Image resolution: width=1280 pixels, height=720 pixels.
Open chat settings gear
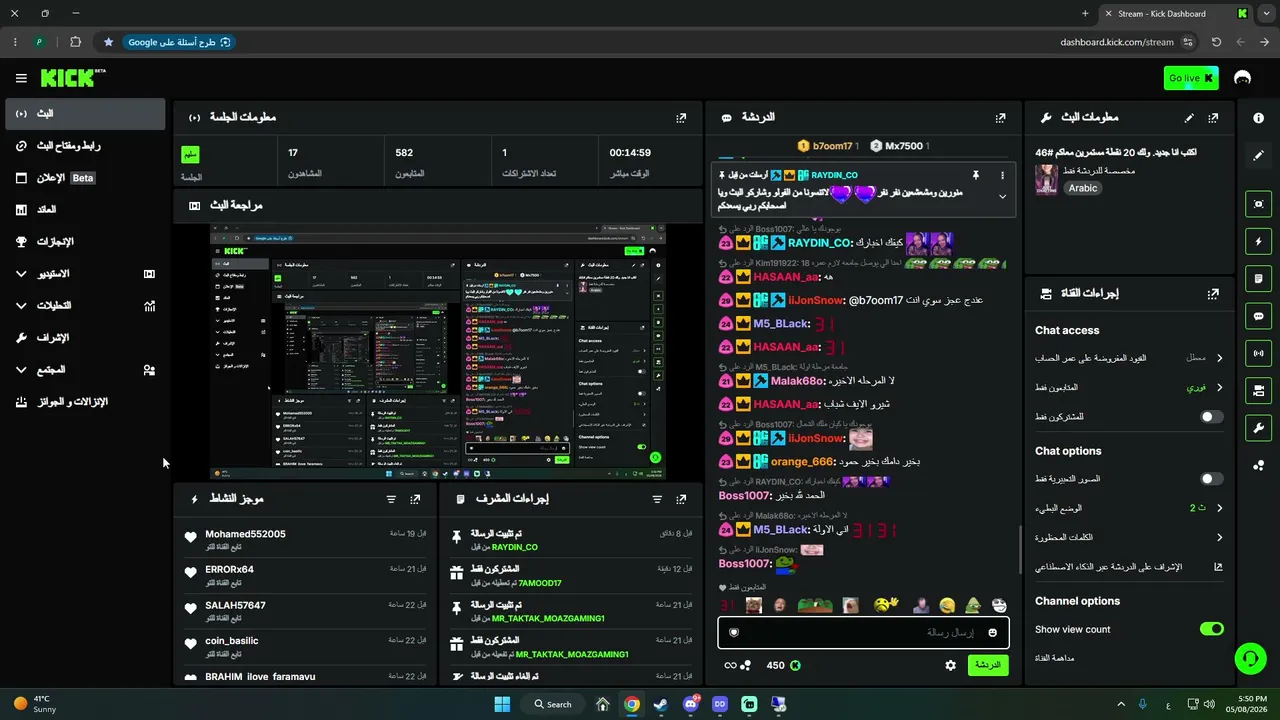coord(950,665)
